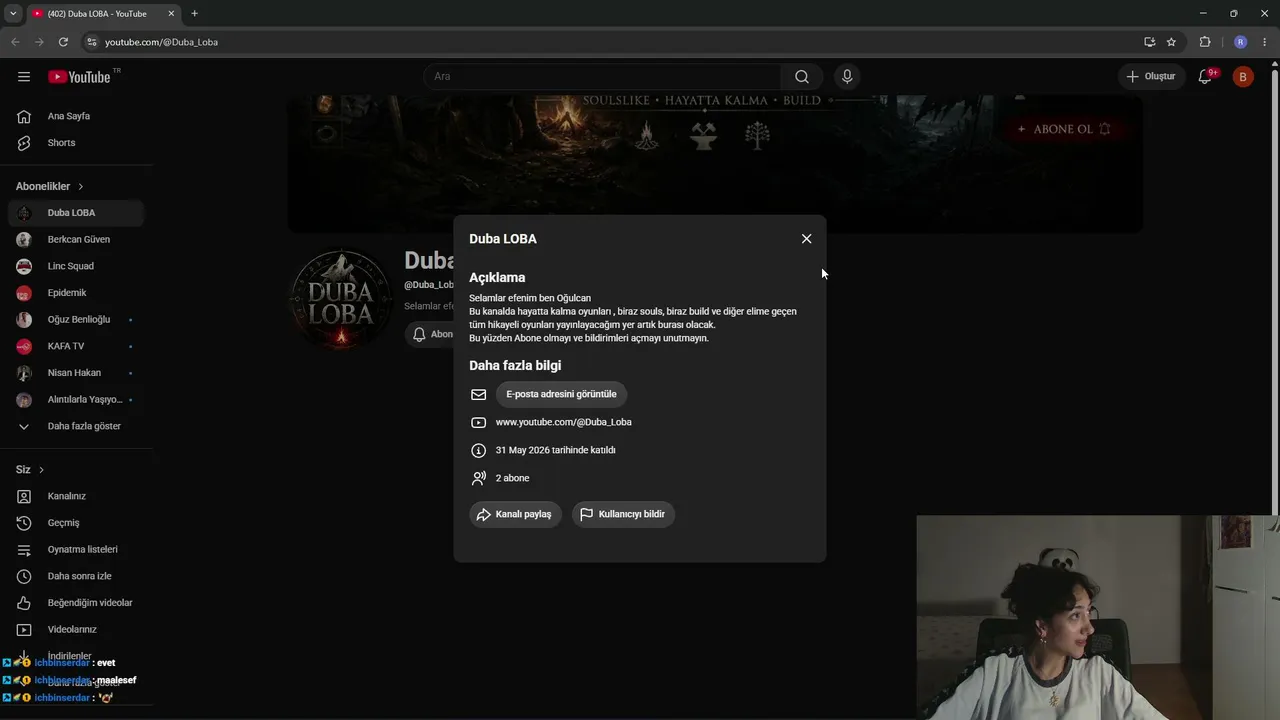Open Videolarınız in the sidebar
The height and width of the screenshot is (720, 1280).
[x=76, y=630]
